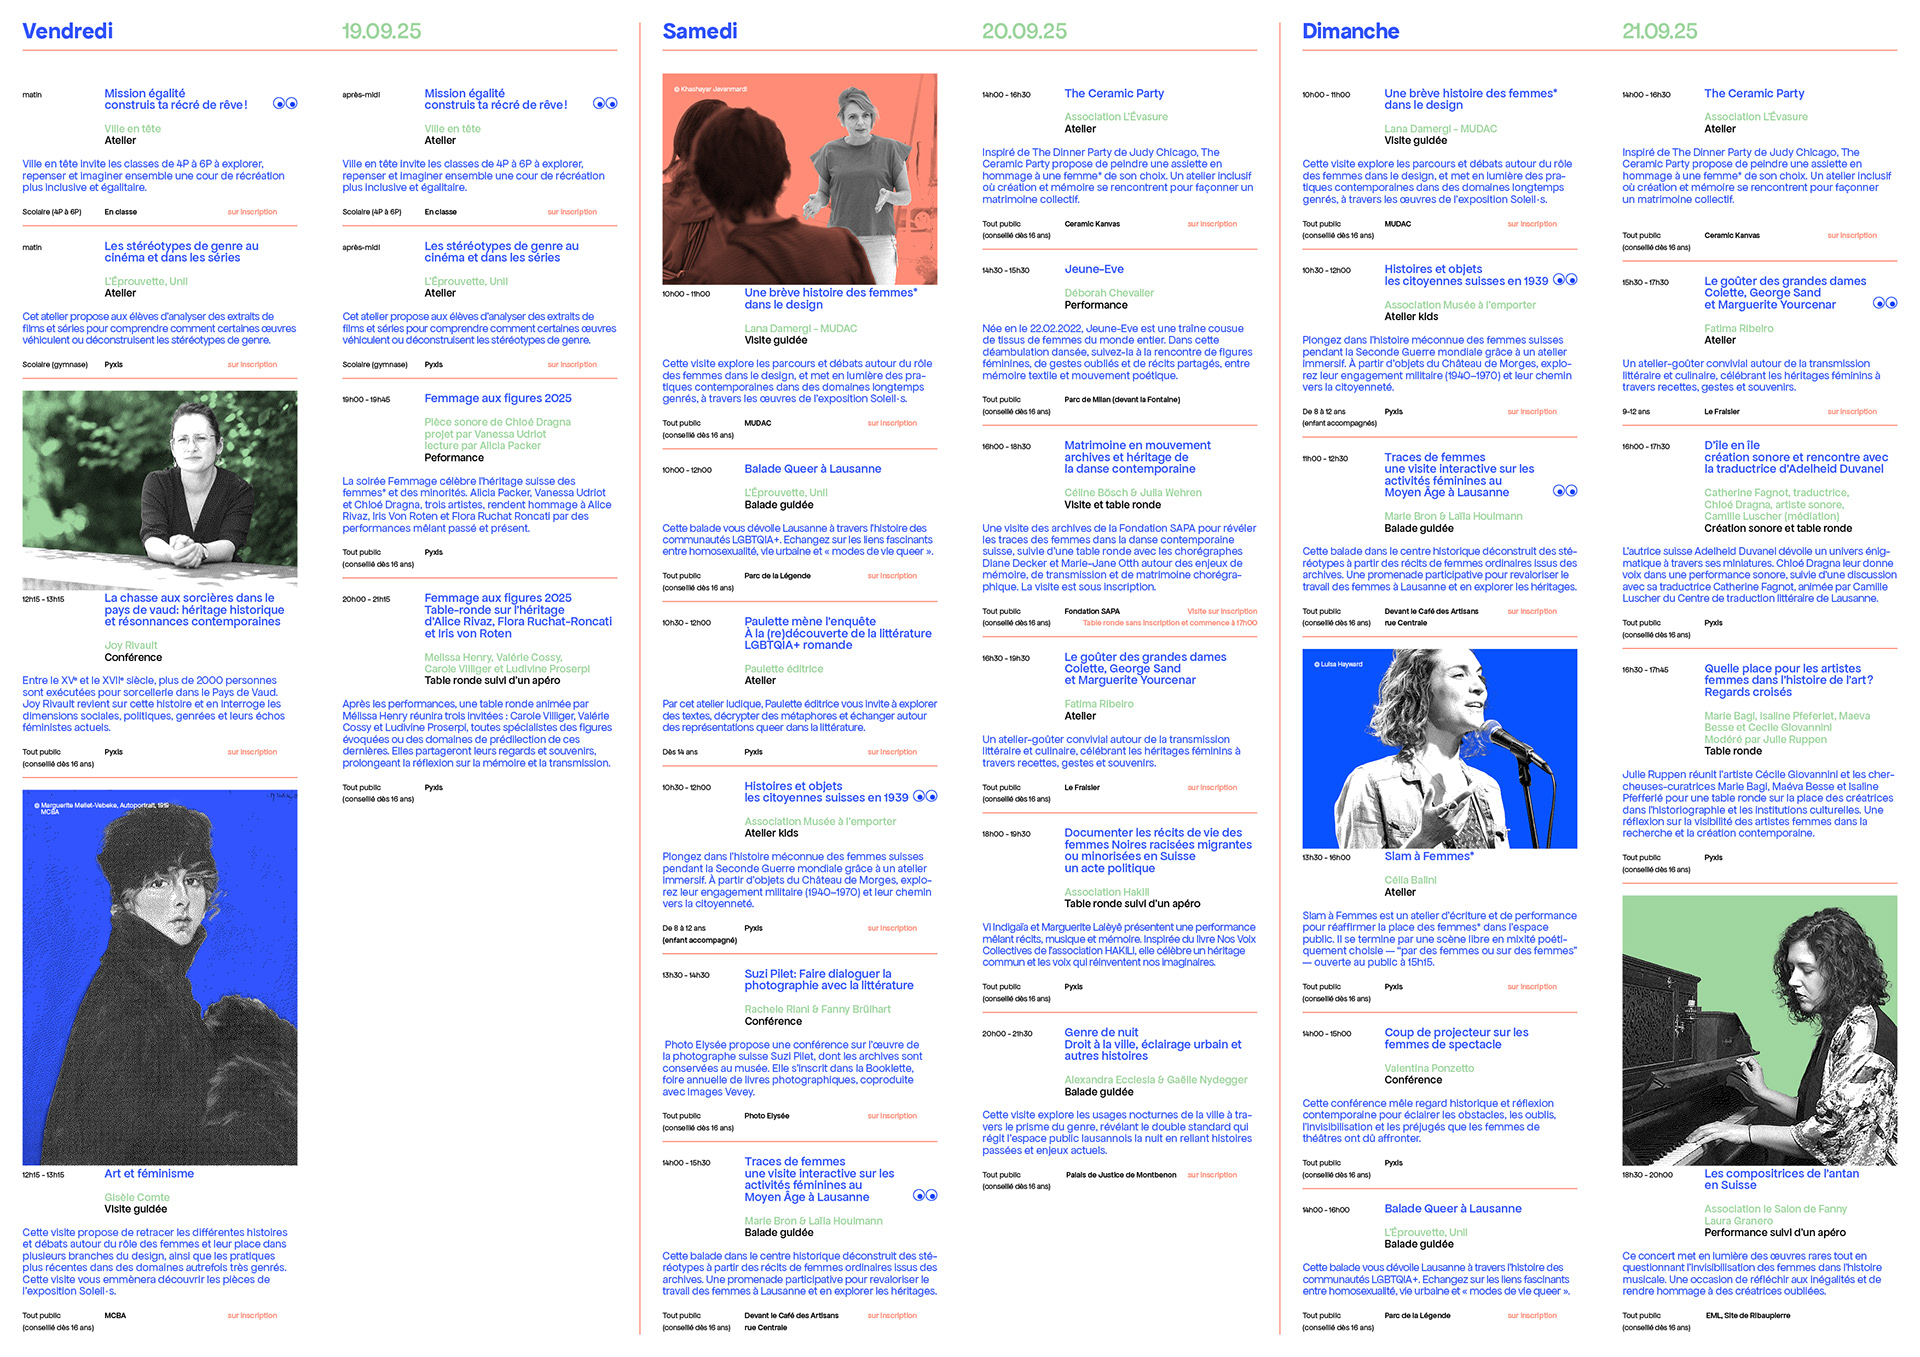Click eyes icon beside Dimanche Traces de femmes

[x=1565, y=490]
